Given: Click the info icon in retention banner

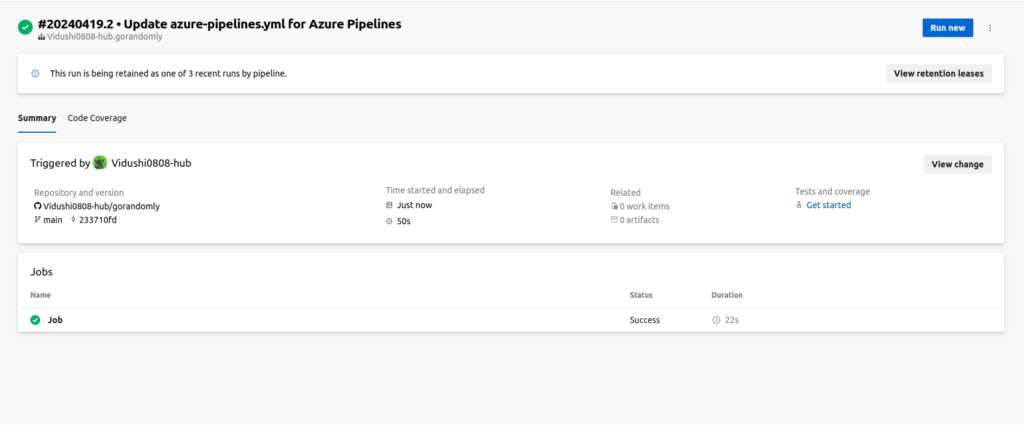Looking at the screenshot, I should click(36, 73).
